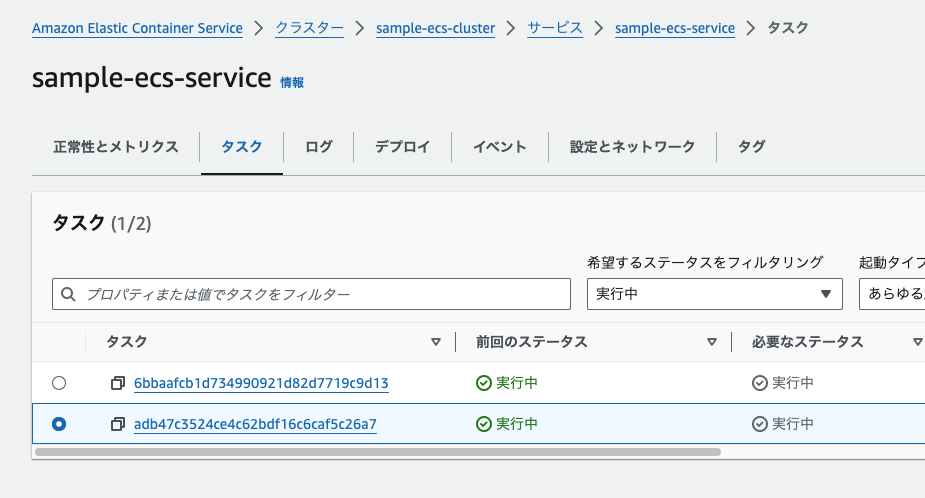Copy task ID 6bbaafcb1d734990921d82d7719c9d13 icon
The height and width of the screenshot is (498, 925).
(118, 383)
